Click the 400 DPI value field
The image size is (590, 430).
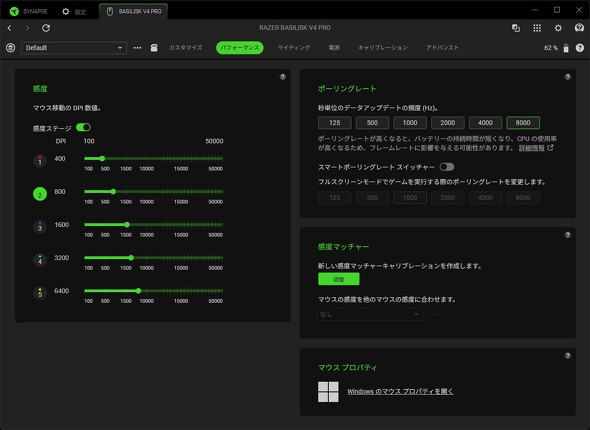click(60, 159)
